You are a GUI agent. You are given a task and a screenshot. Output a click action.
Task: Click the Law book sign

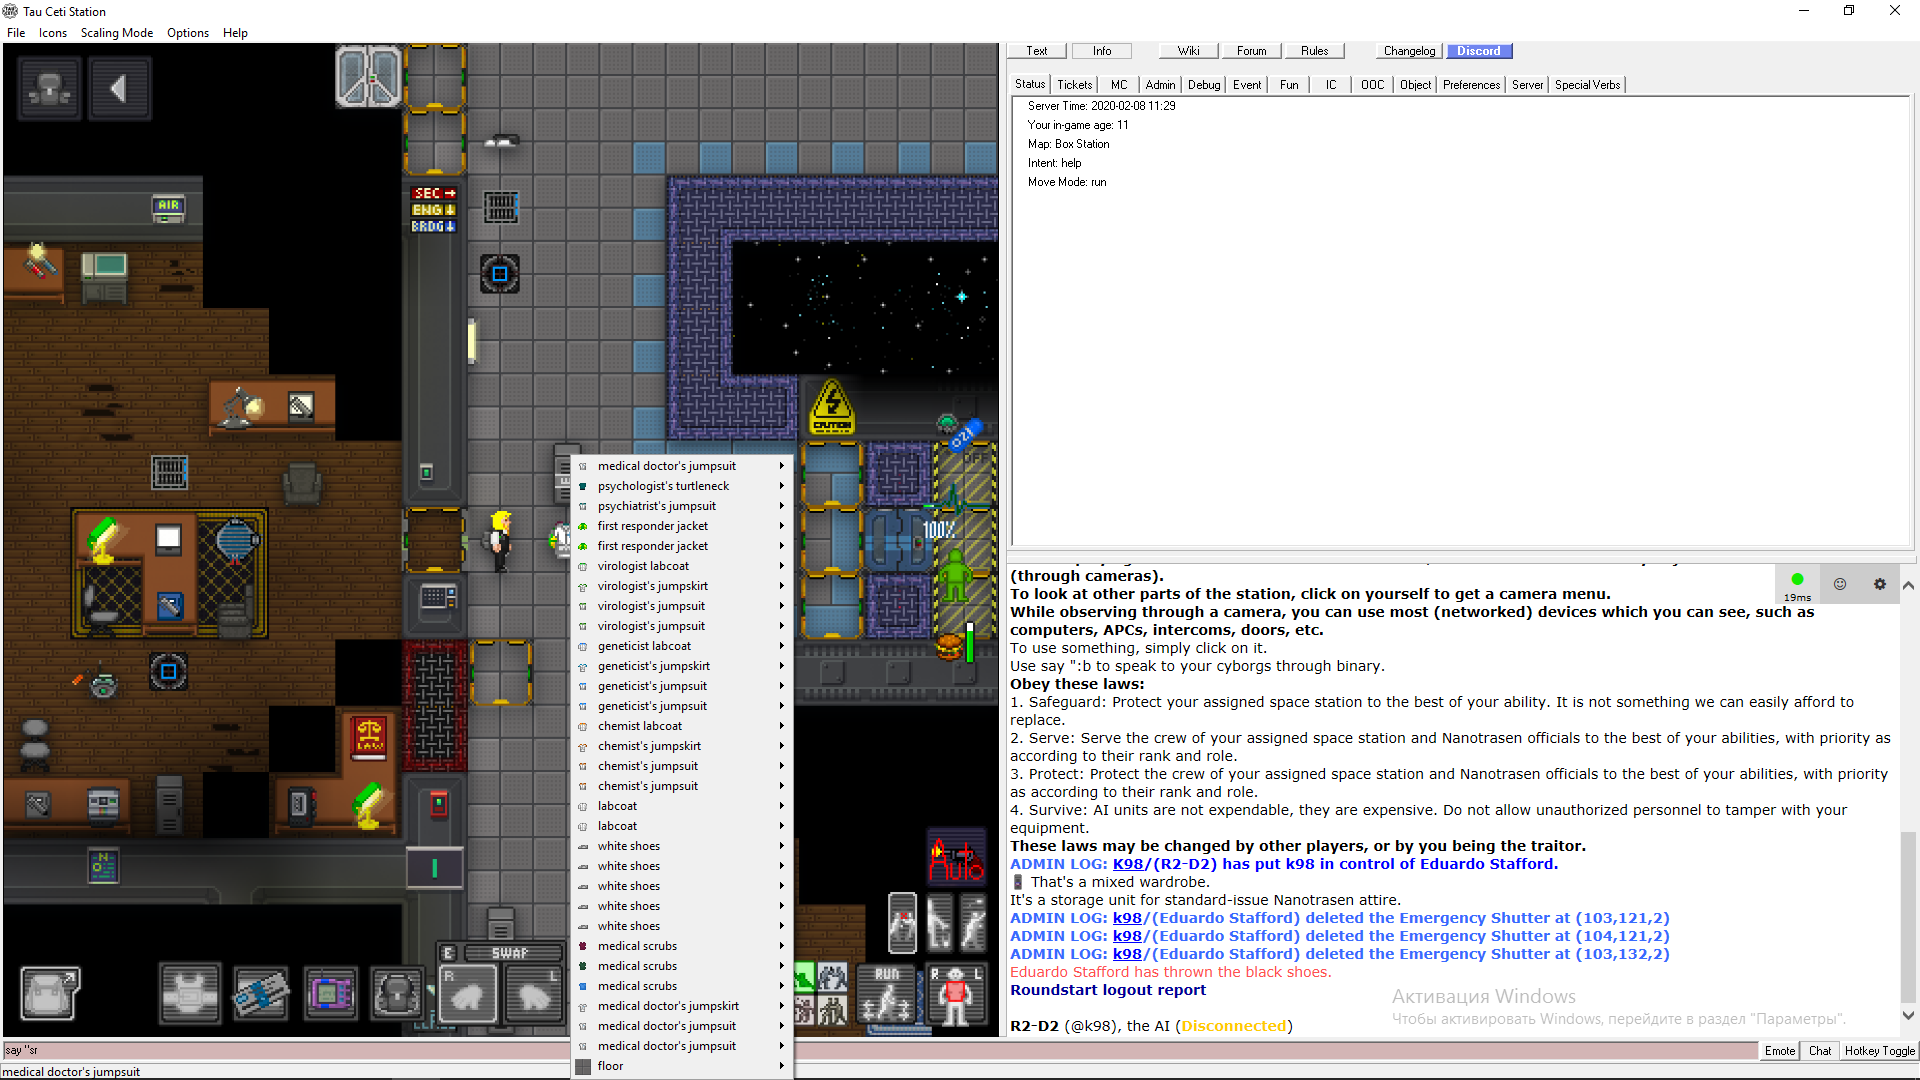click(370, 738)
